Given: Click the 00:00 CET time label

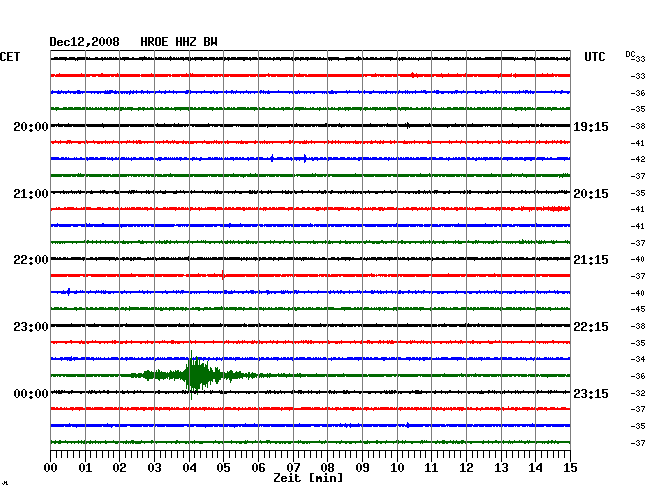Looking at the screenshot, I should [31, 394].
